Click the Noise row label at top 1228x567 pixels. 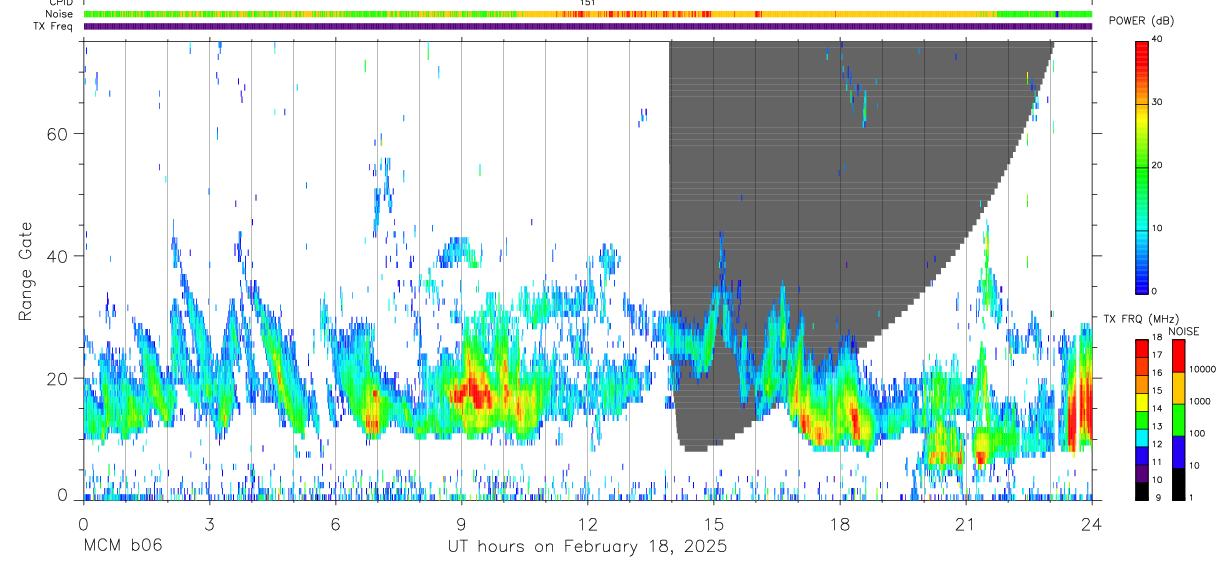point(59,14)
